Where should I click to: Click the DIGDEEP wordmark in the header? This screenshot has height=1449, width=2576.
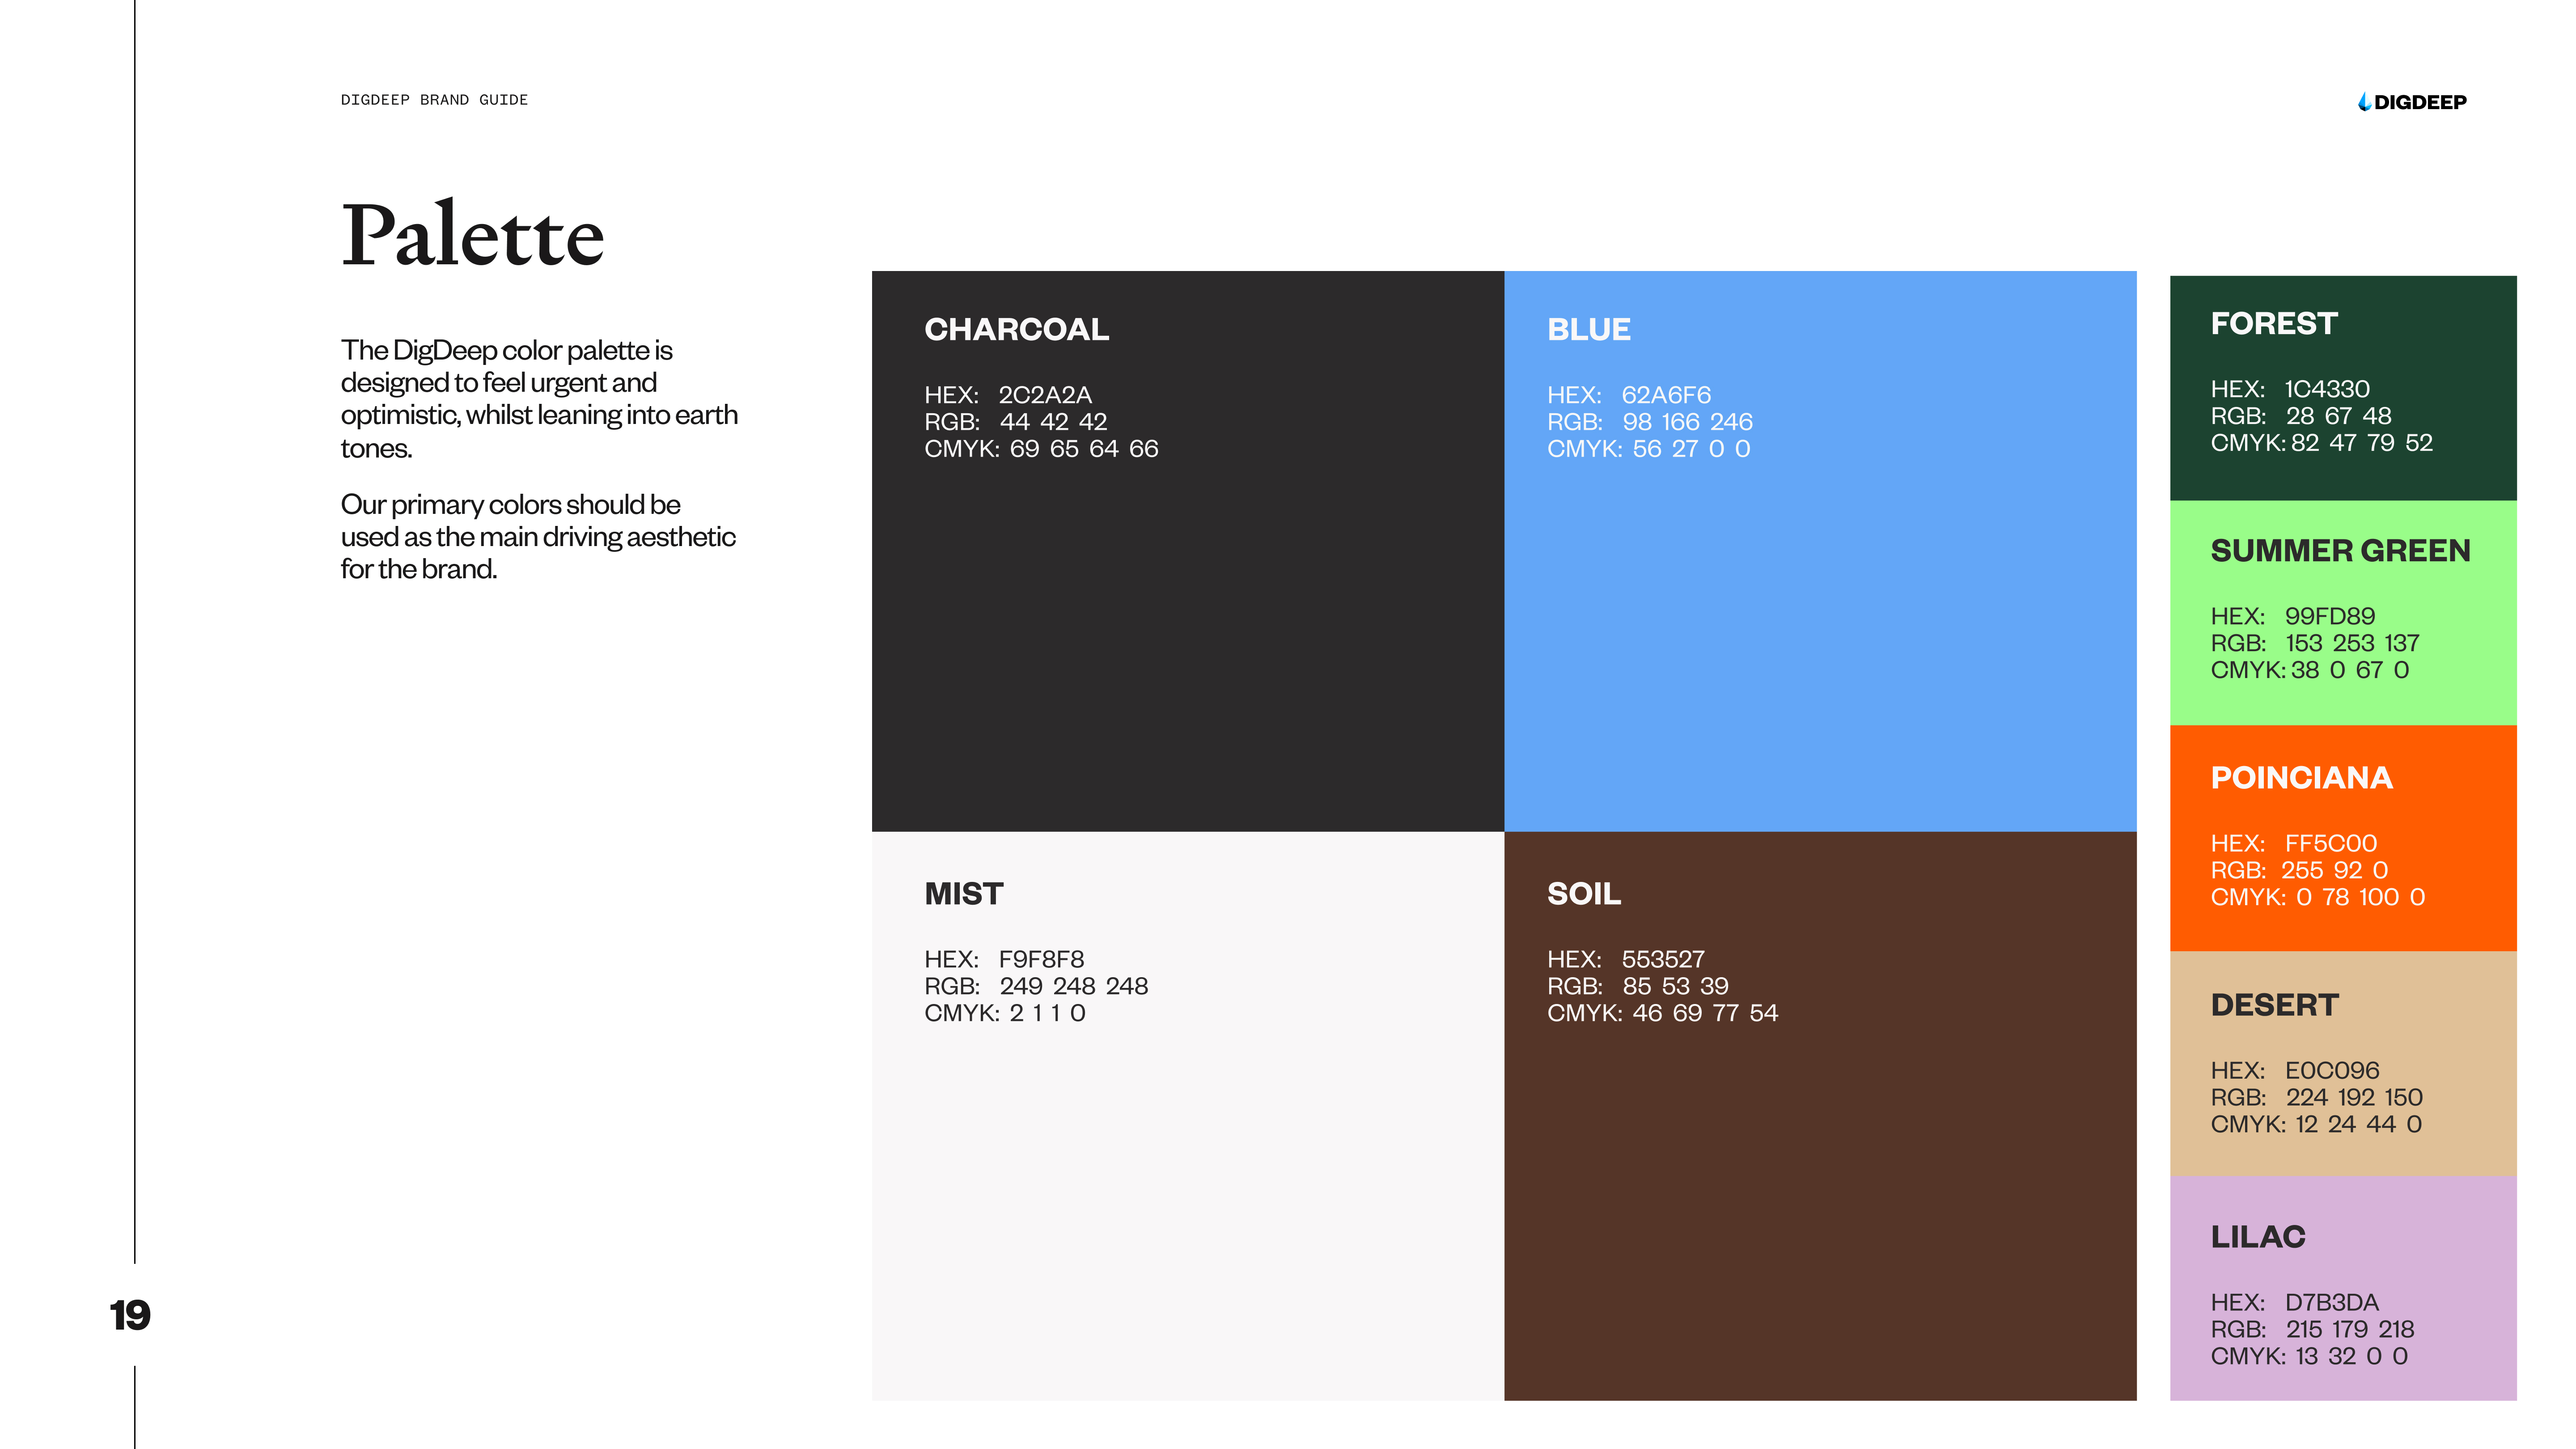2420,102
